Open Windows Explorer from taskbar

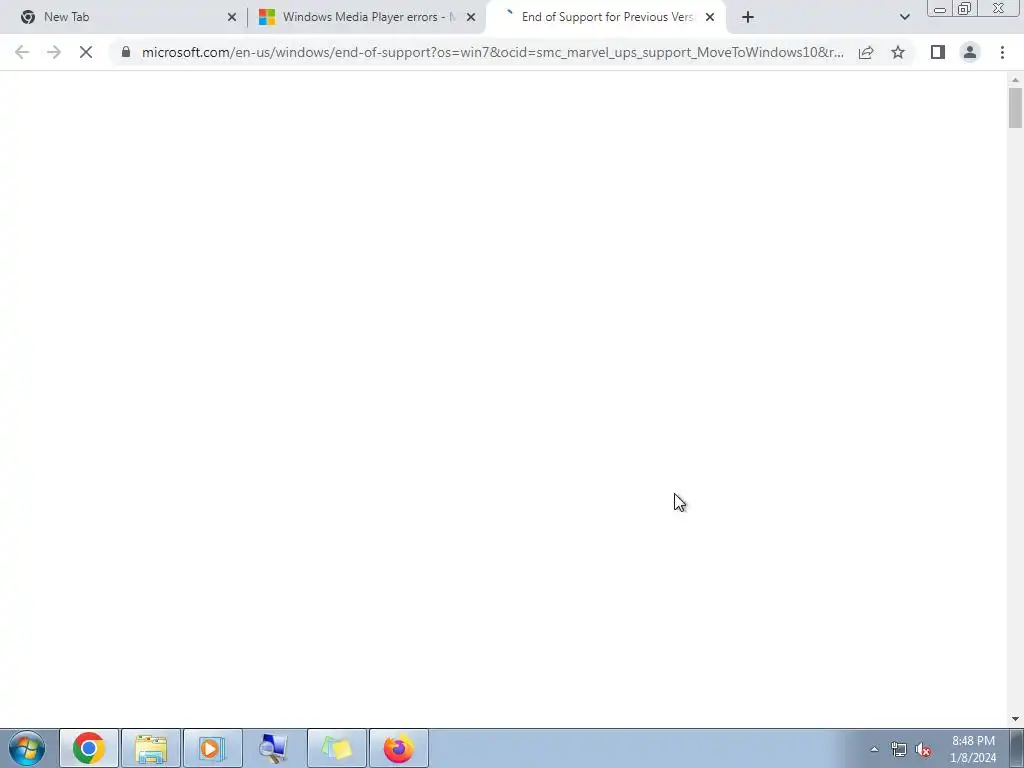151,748
